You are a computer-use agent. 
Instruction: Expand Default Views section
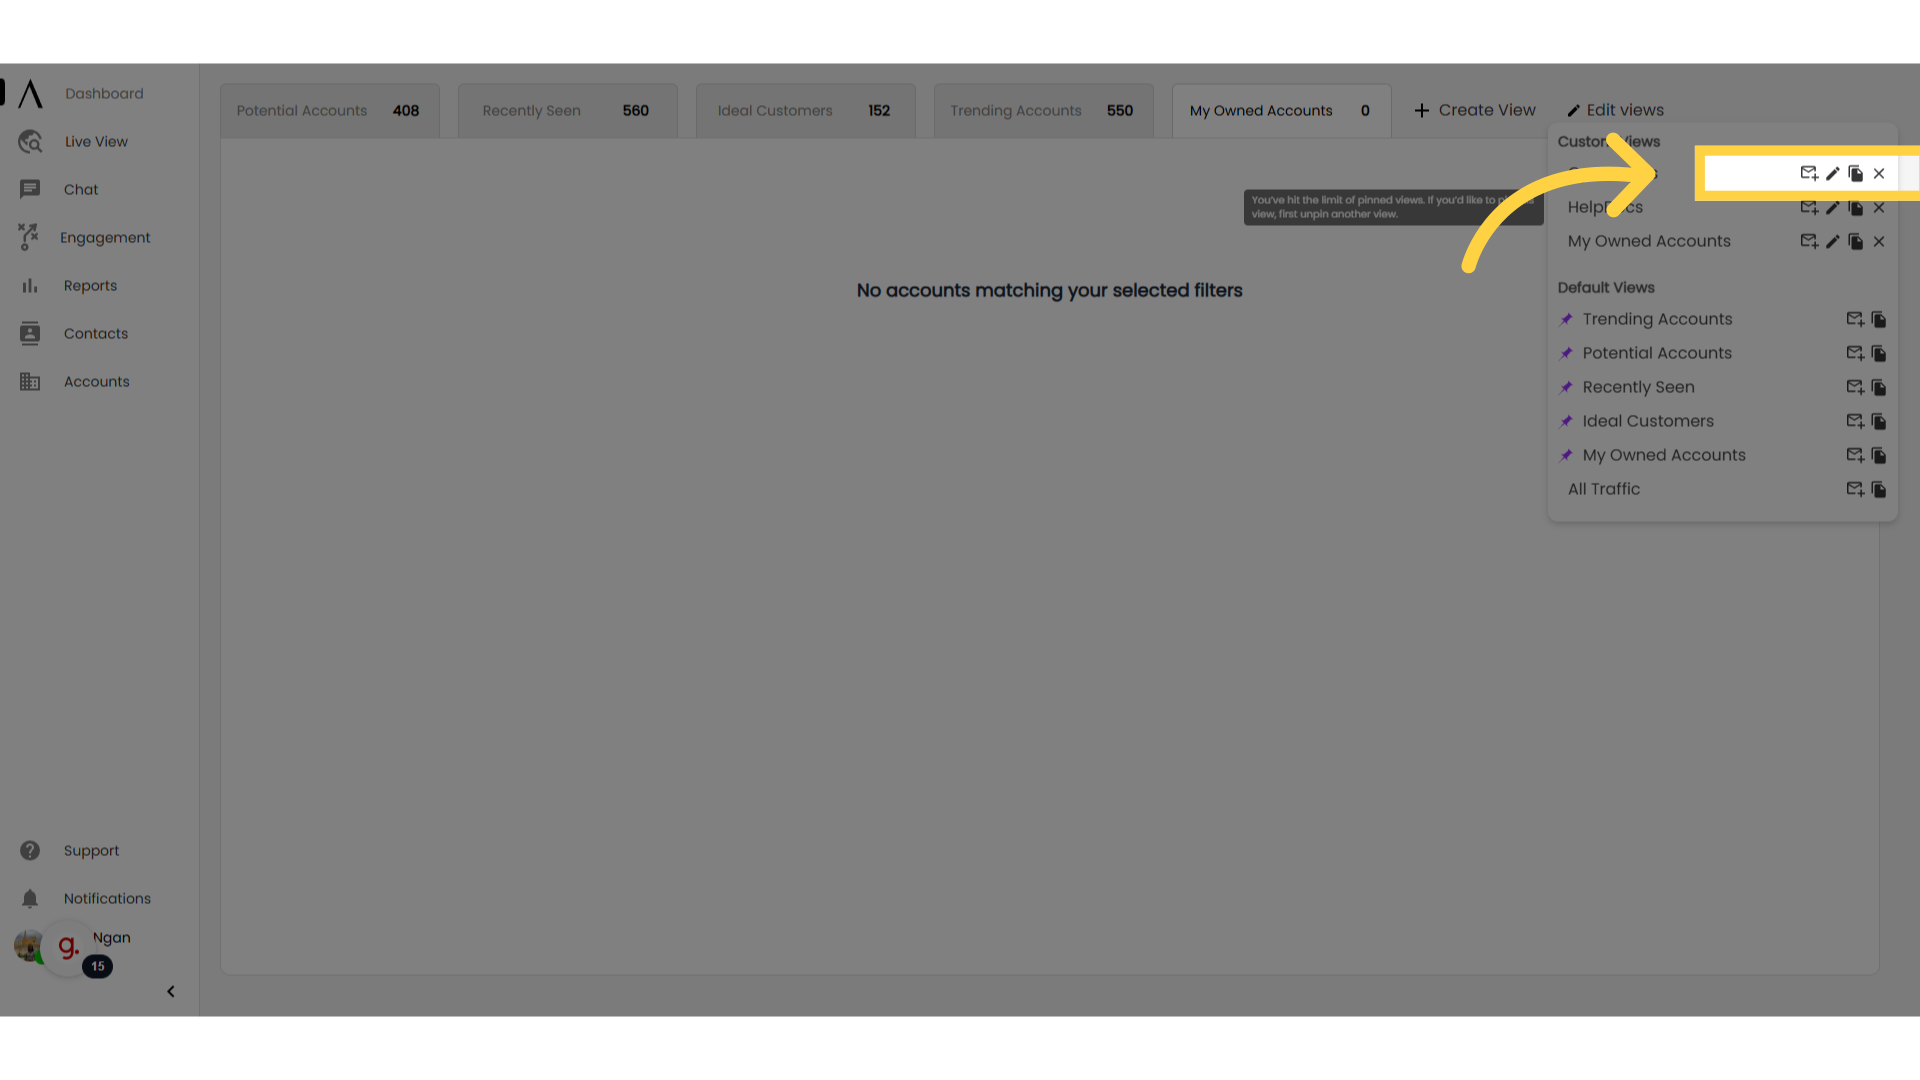coord(1606,287)
